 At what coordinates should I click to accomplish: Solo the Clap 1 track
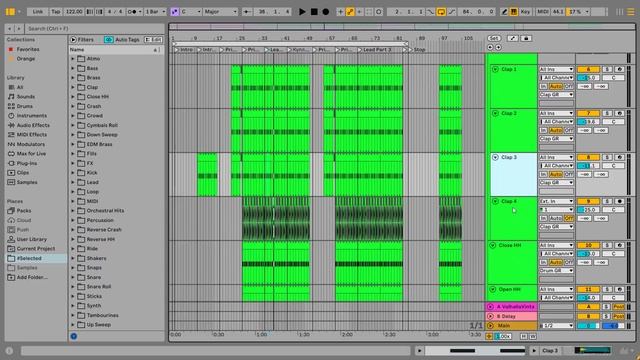point(607,69)
